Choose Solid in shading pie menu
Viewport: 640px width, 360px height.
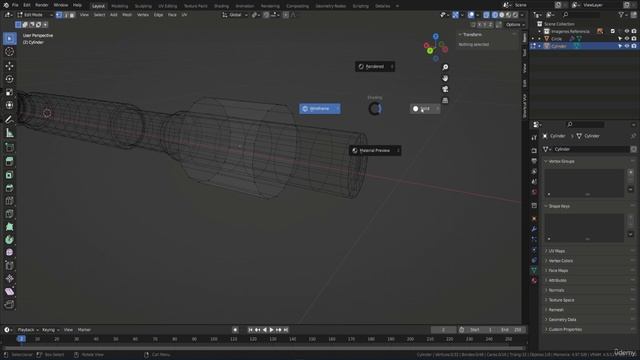[x=425, y=109]
